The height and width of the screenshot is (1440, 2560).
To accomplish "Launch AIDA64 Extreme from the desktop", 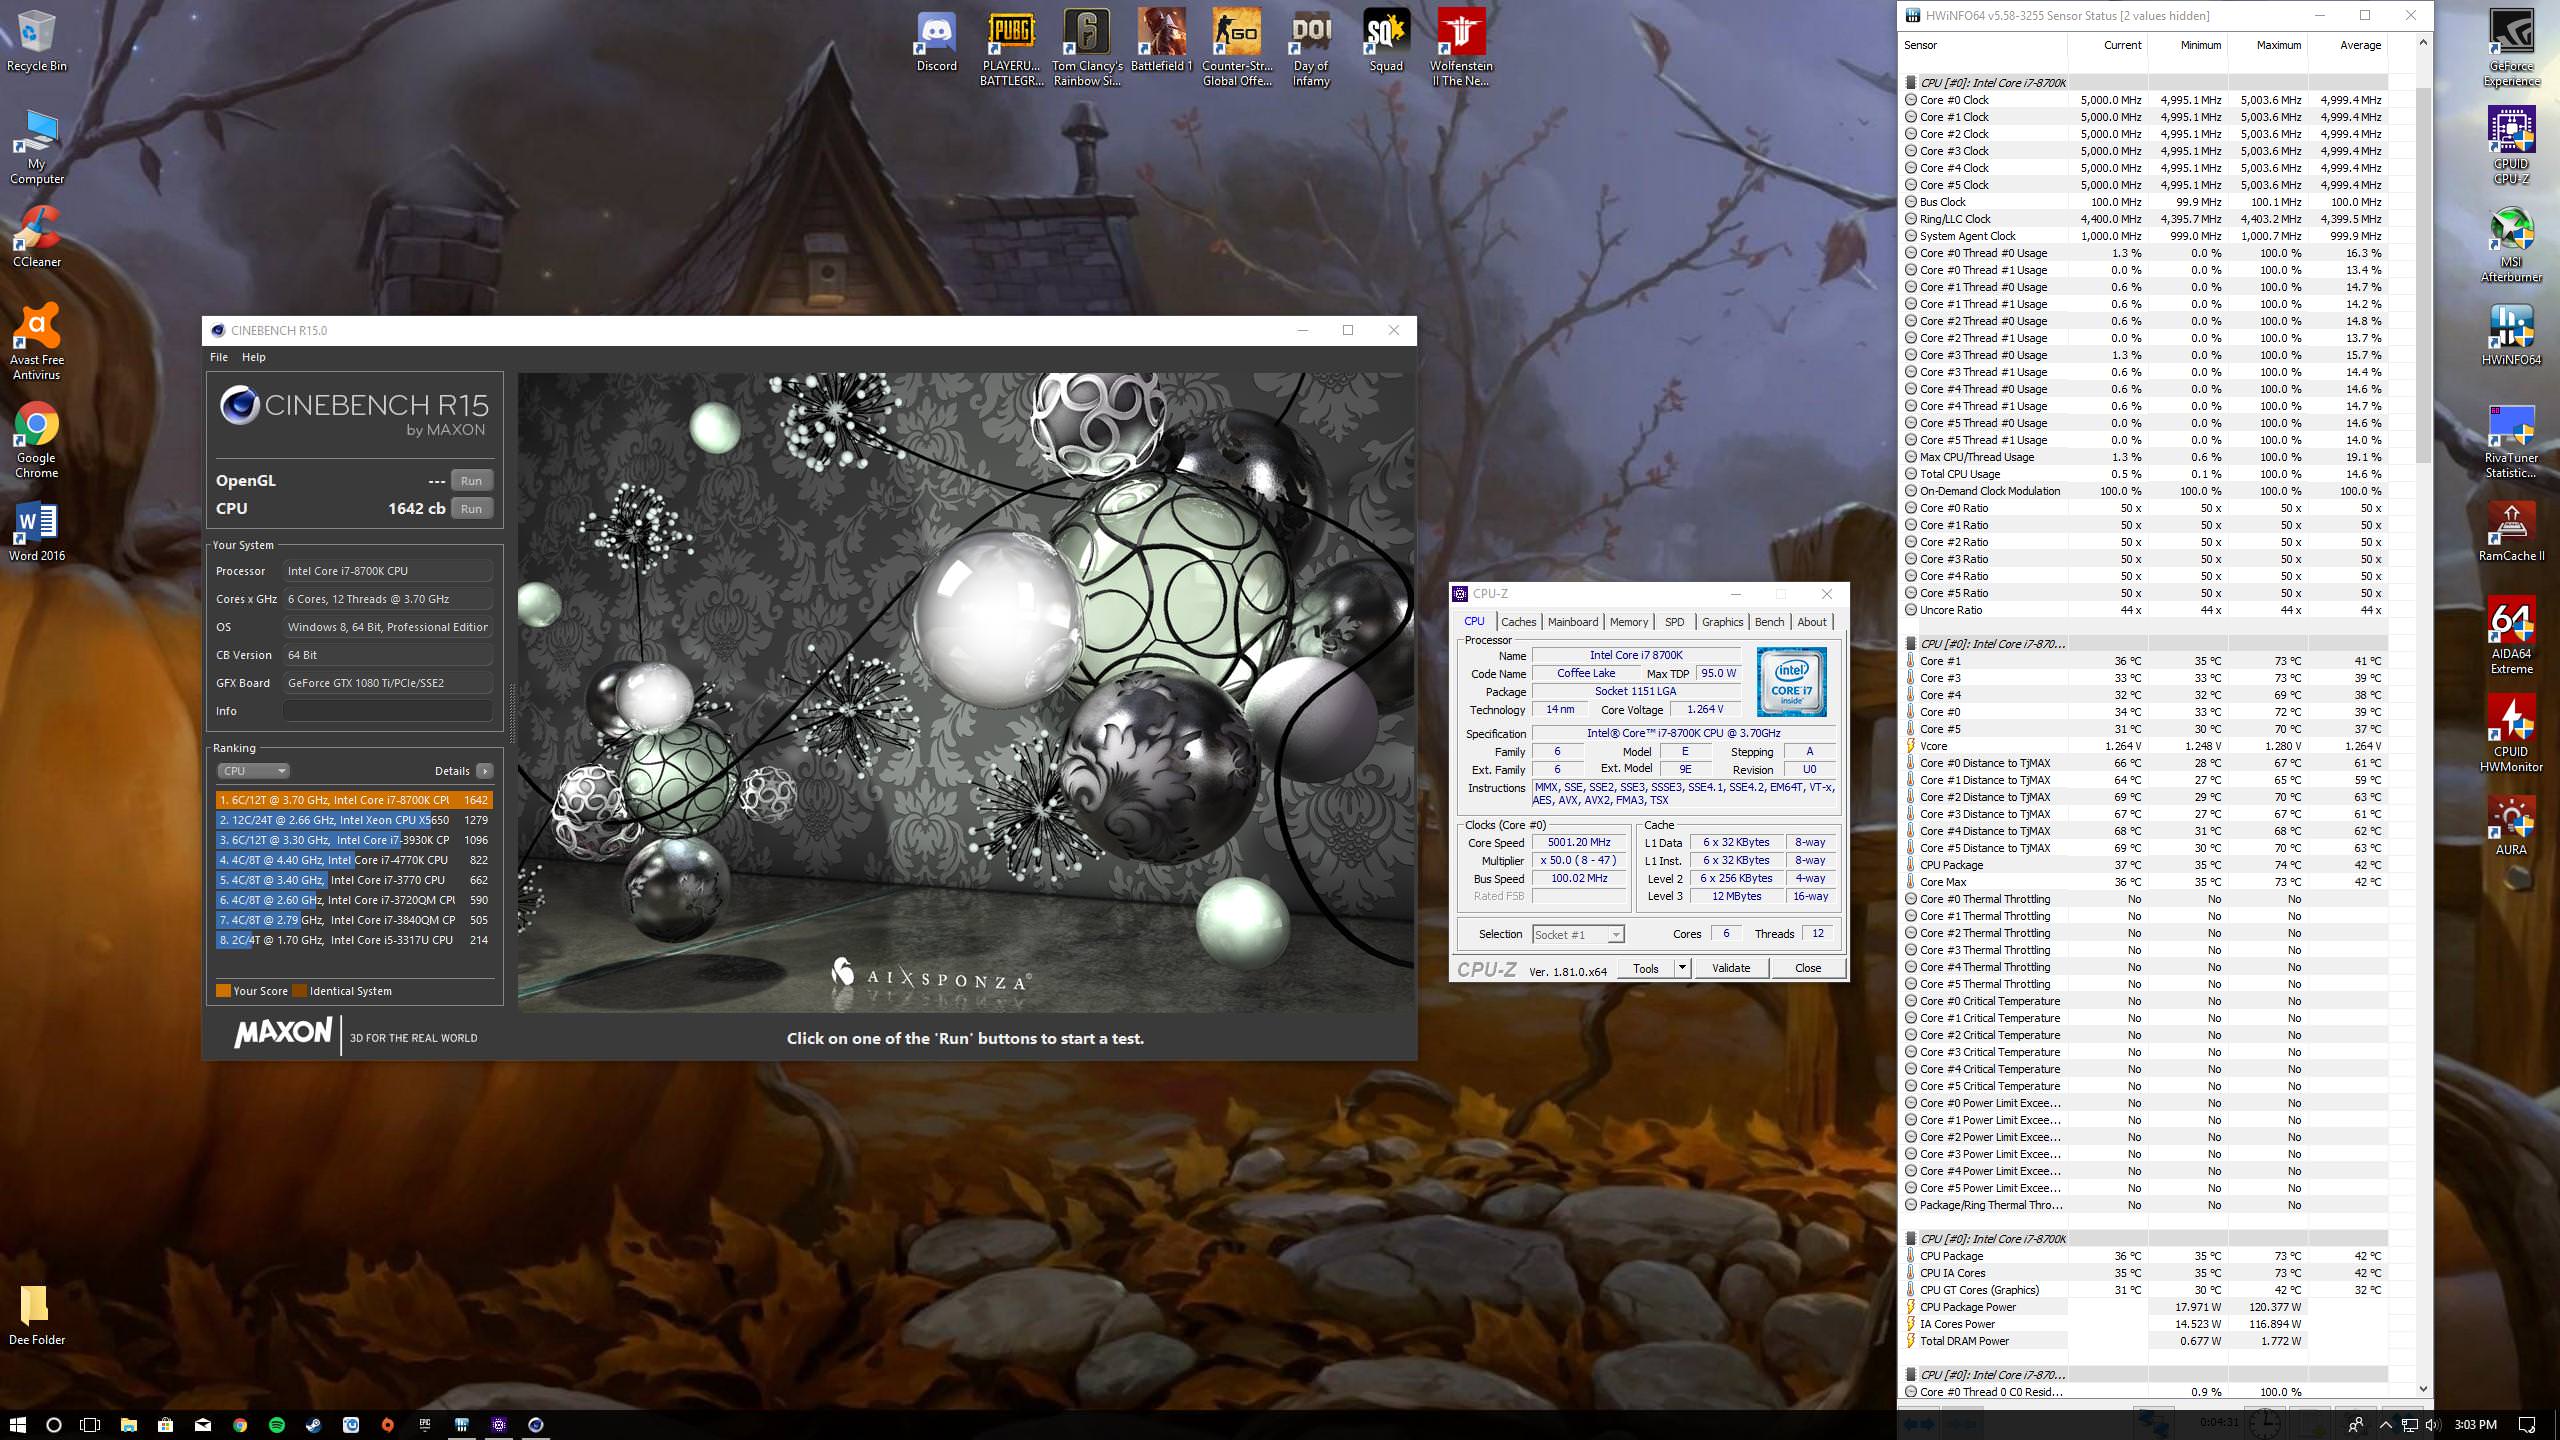I will (x=2511, y=636).
